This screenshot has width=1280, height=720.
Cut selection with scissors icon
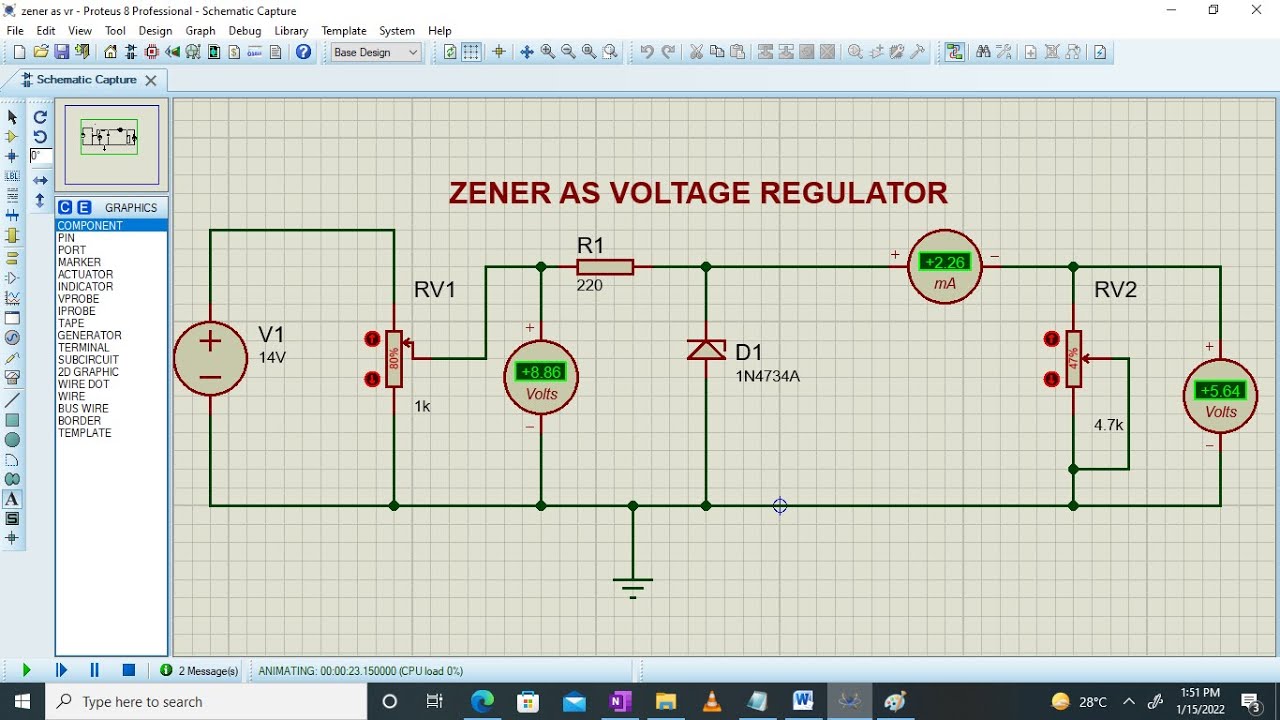click(696, 52)
